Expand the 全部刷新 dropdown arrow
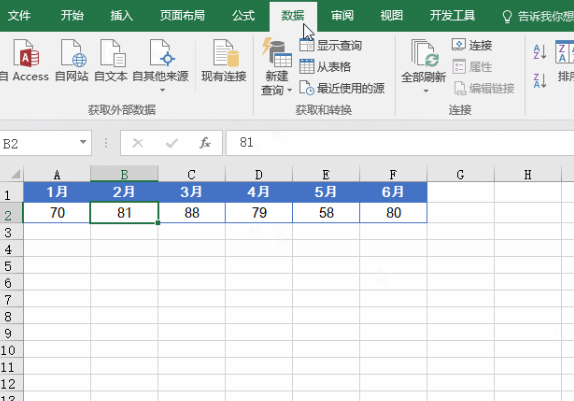This screenshot has height=401, width=574. 425,91
